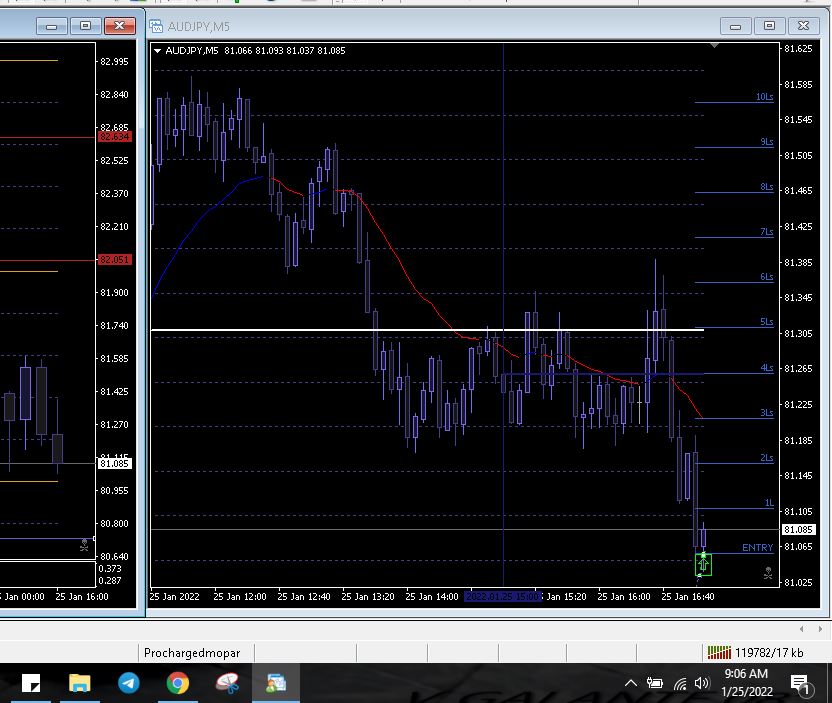Restore the left chart window
Viewport: 832px width, 703px height.
tap(85, 25)
